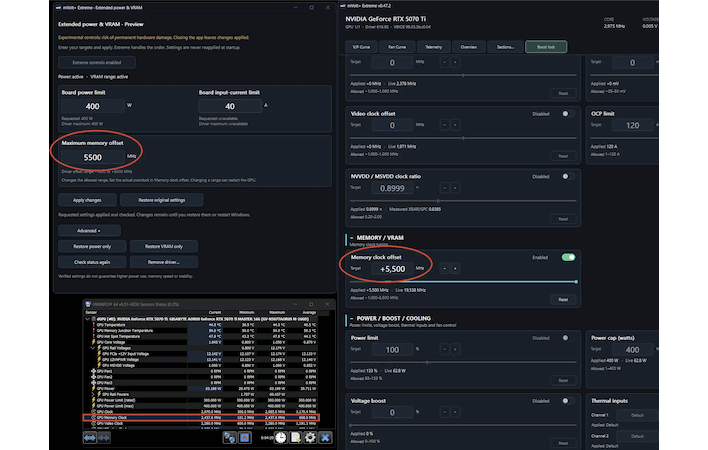Screen dimensions: 708x450
Task: Click the Memory clock offset slider handle
Action: pyautogui.click(x=576, y=282)
